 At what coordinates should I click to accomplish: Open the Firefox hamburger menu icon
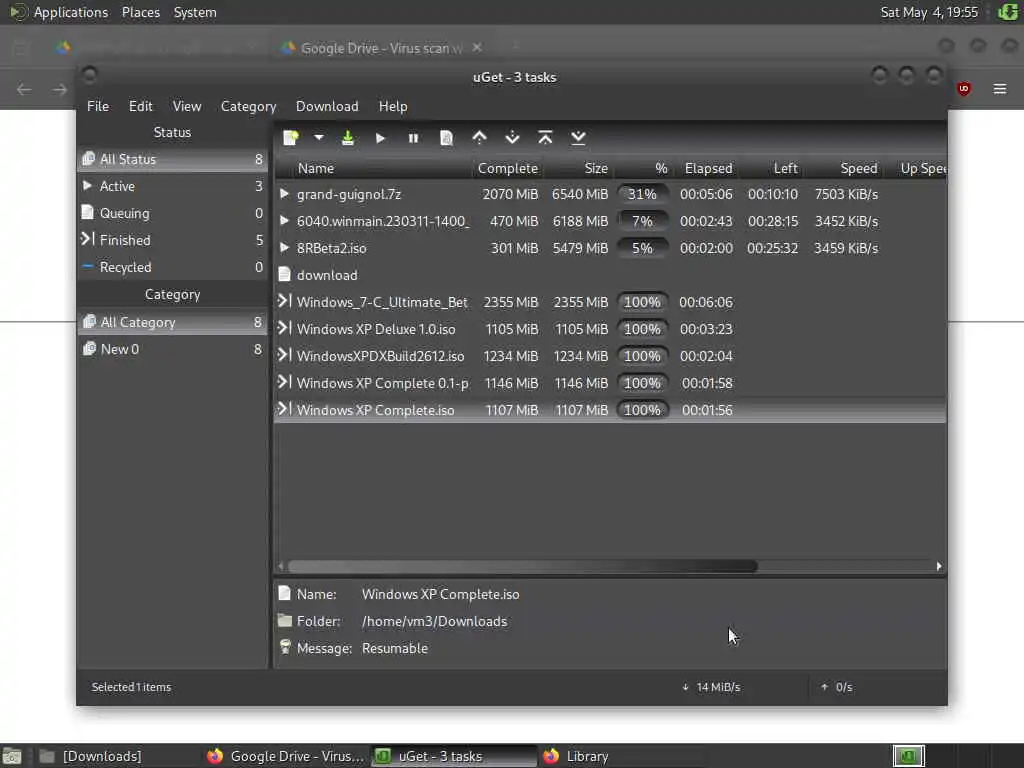1000,89
